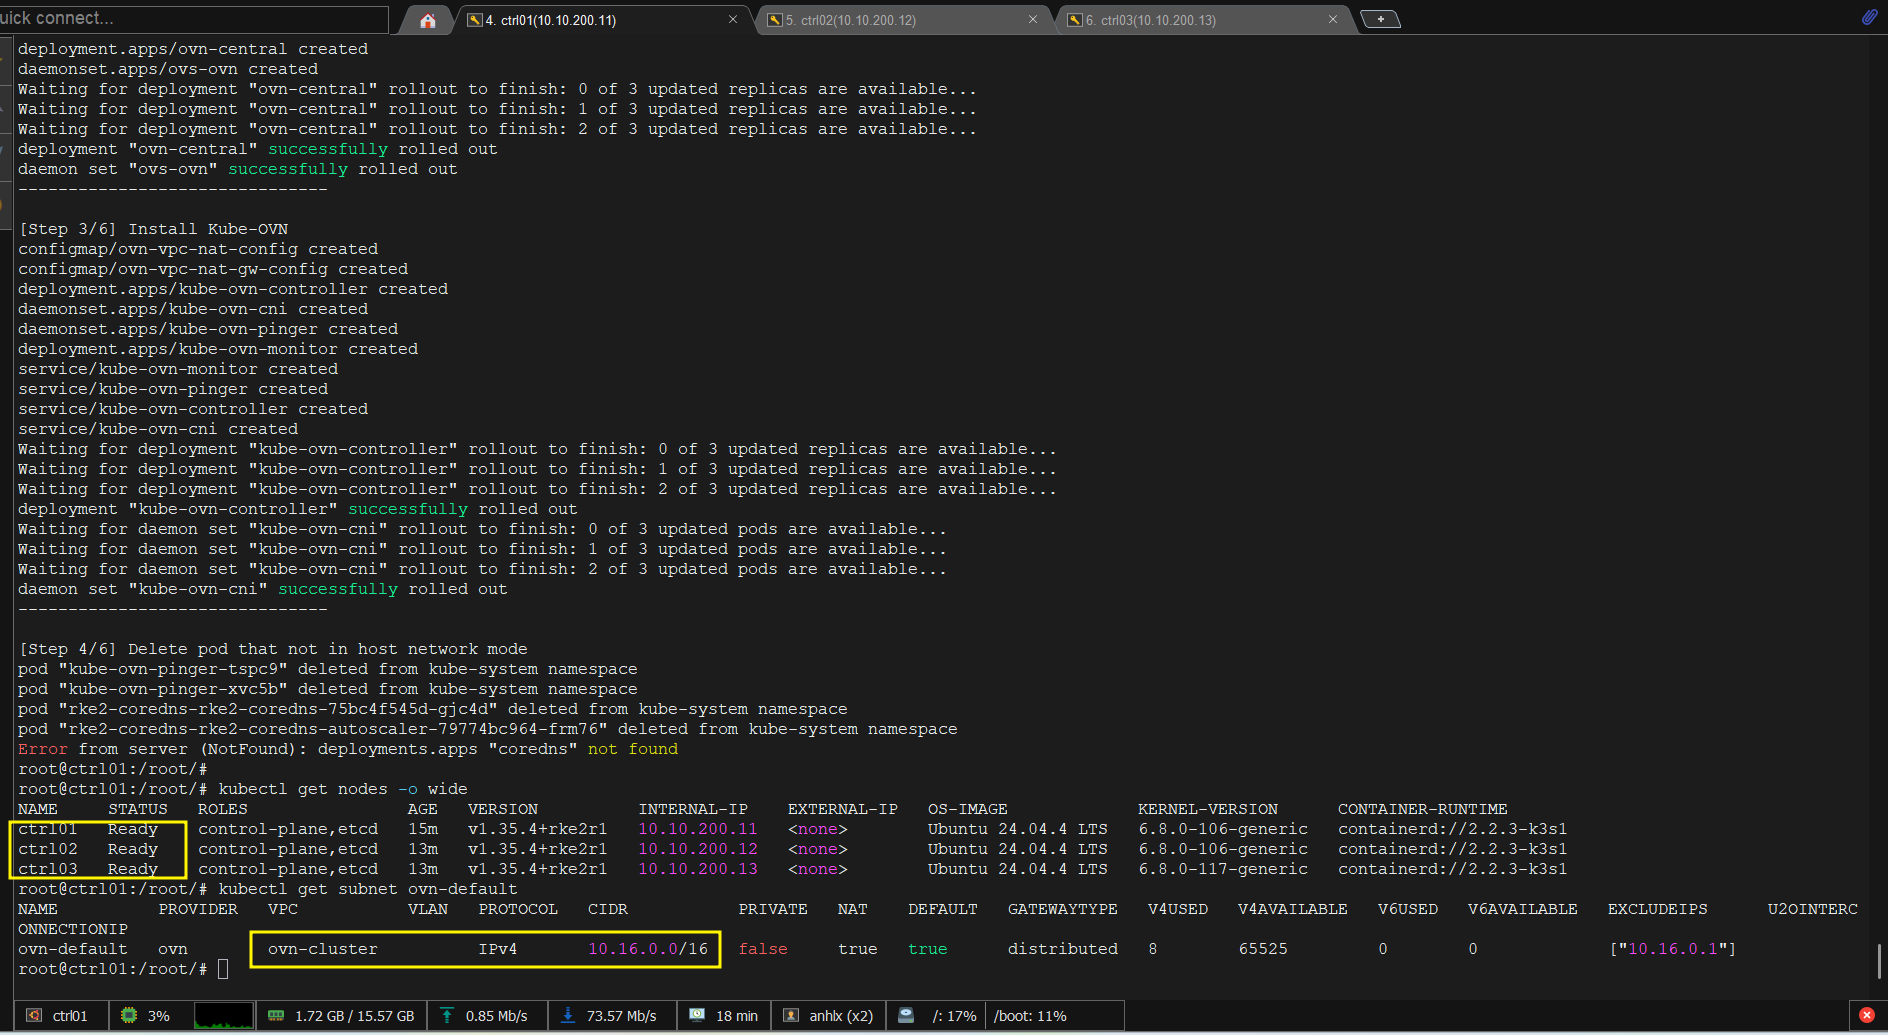Click the download speed arrow icon

point(567,1015)
